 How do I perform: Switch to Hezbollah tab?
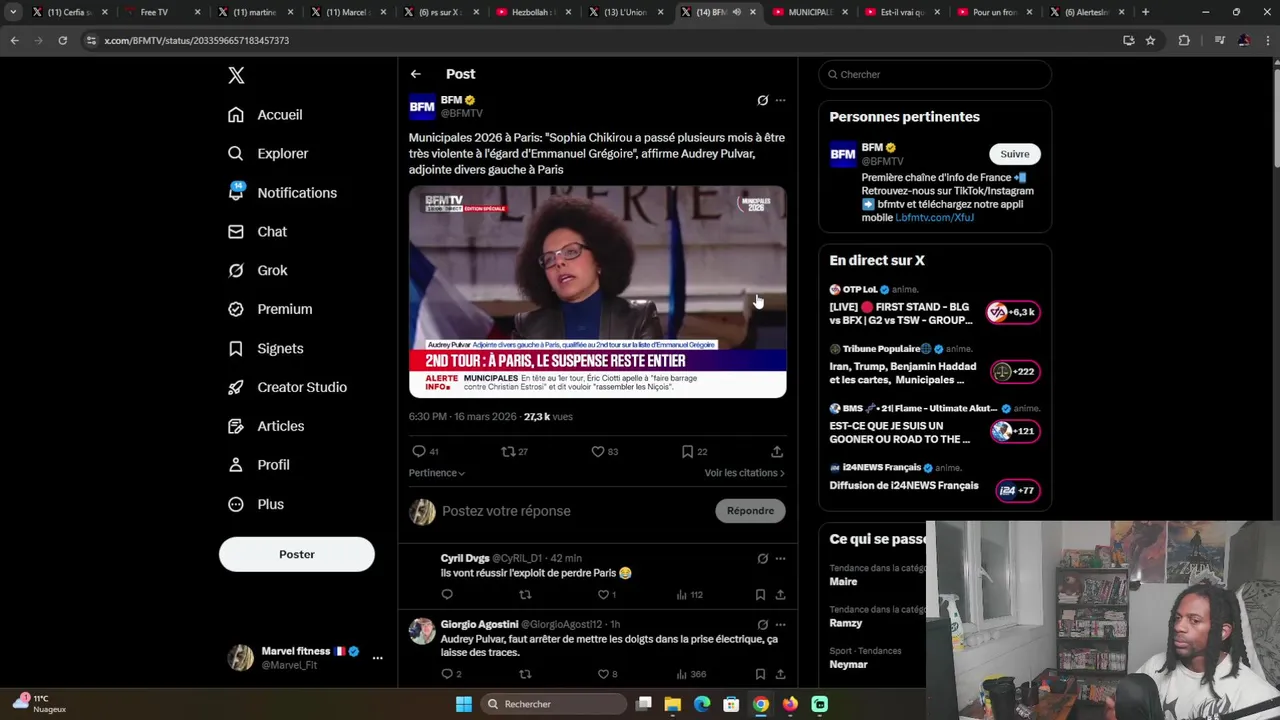533,12
